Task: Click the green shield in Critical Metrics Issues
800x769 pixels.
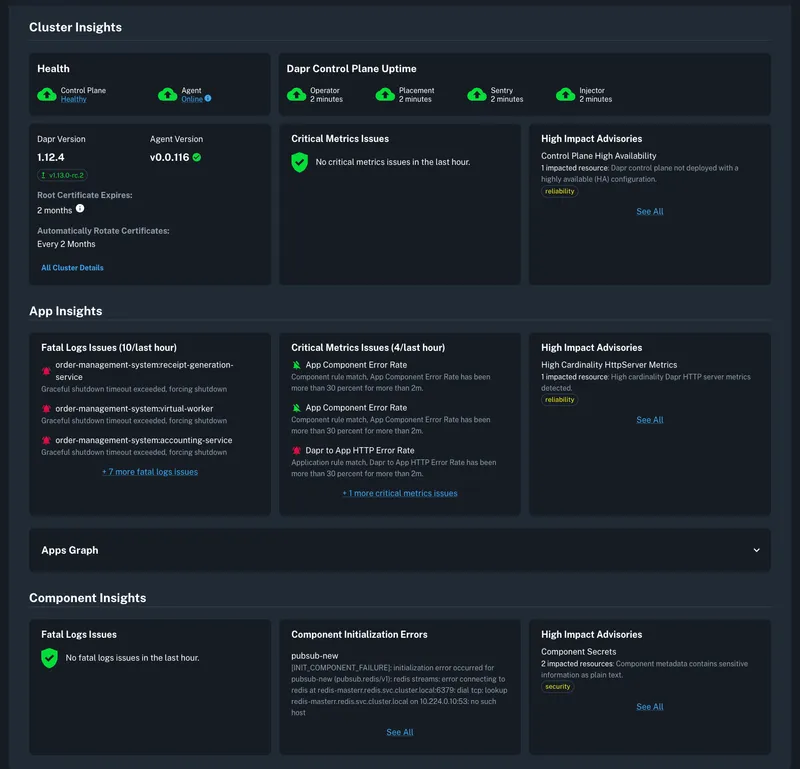Action: click(299, 162)
